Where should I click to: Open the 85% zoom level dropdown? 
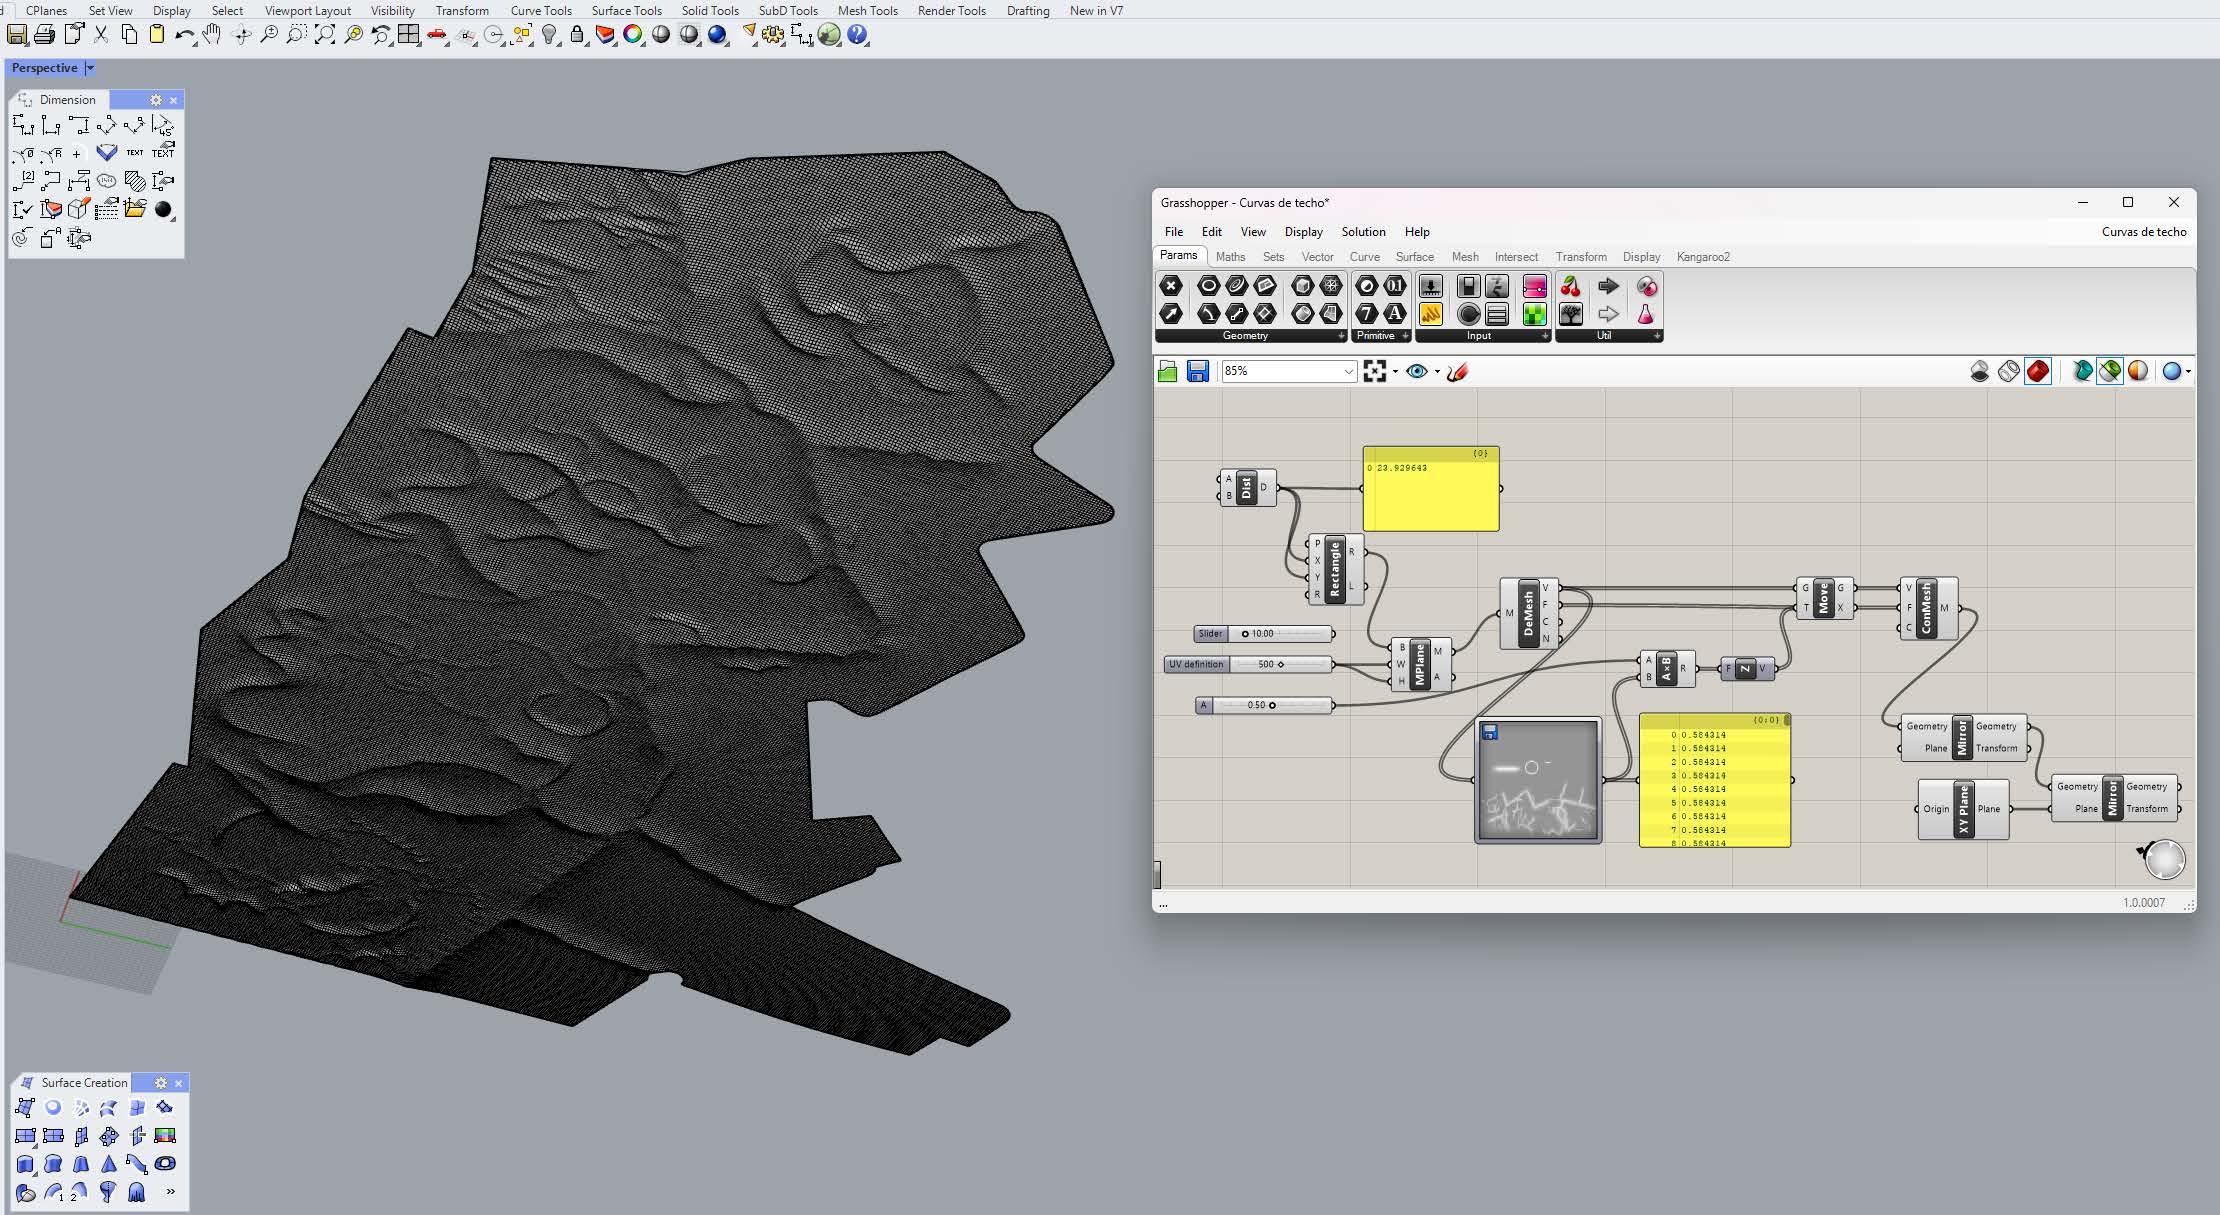pyautogui.click(x=1348, y=371)
